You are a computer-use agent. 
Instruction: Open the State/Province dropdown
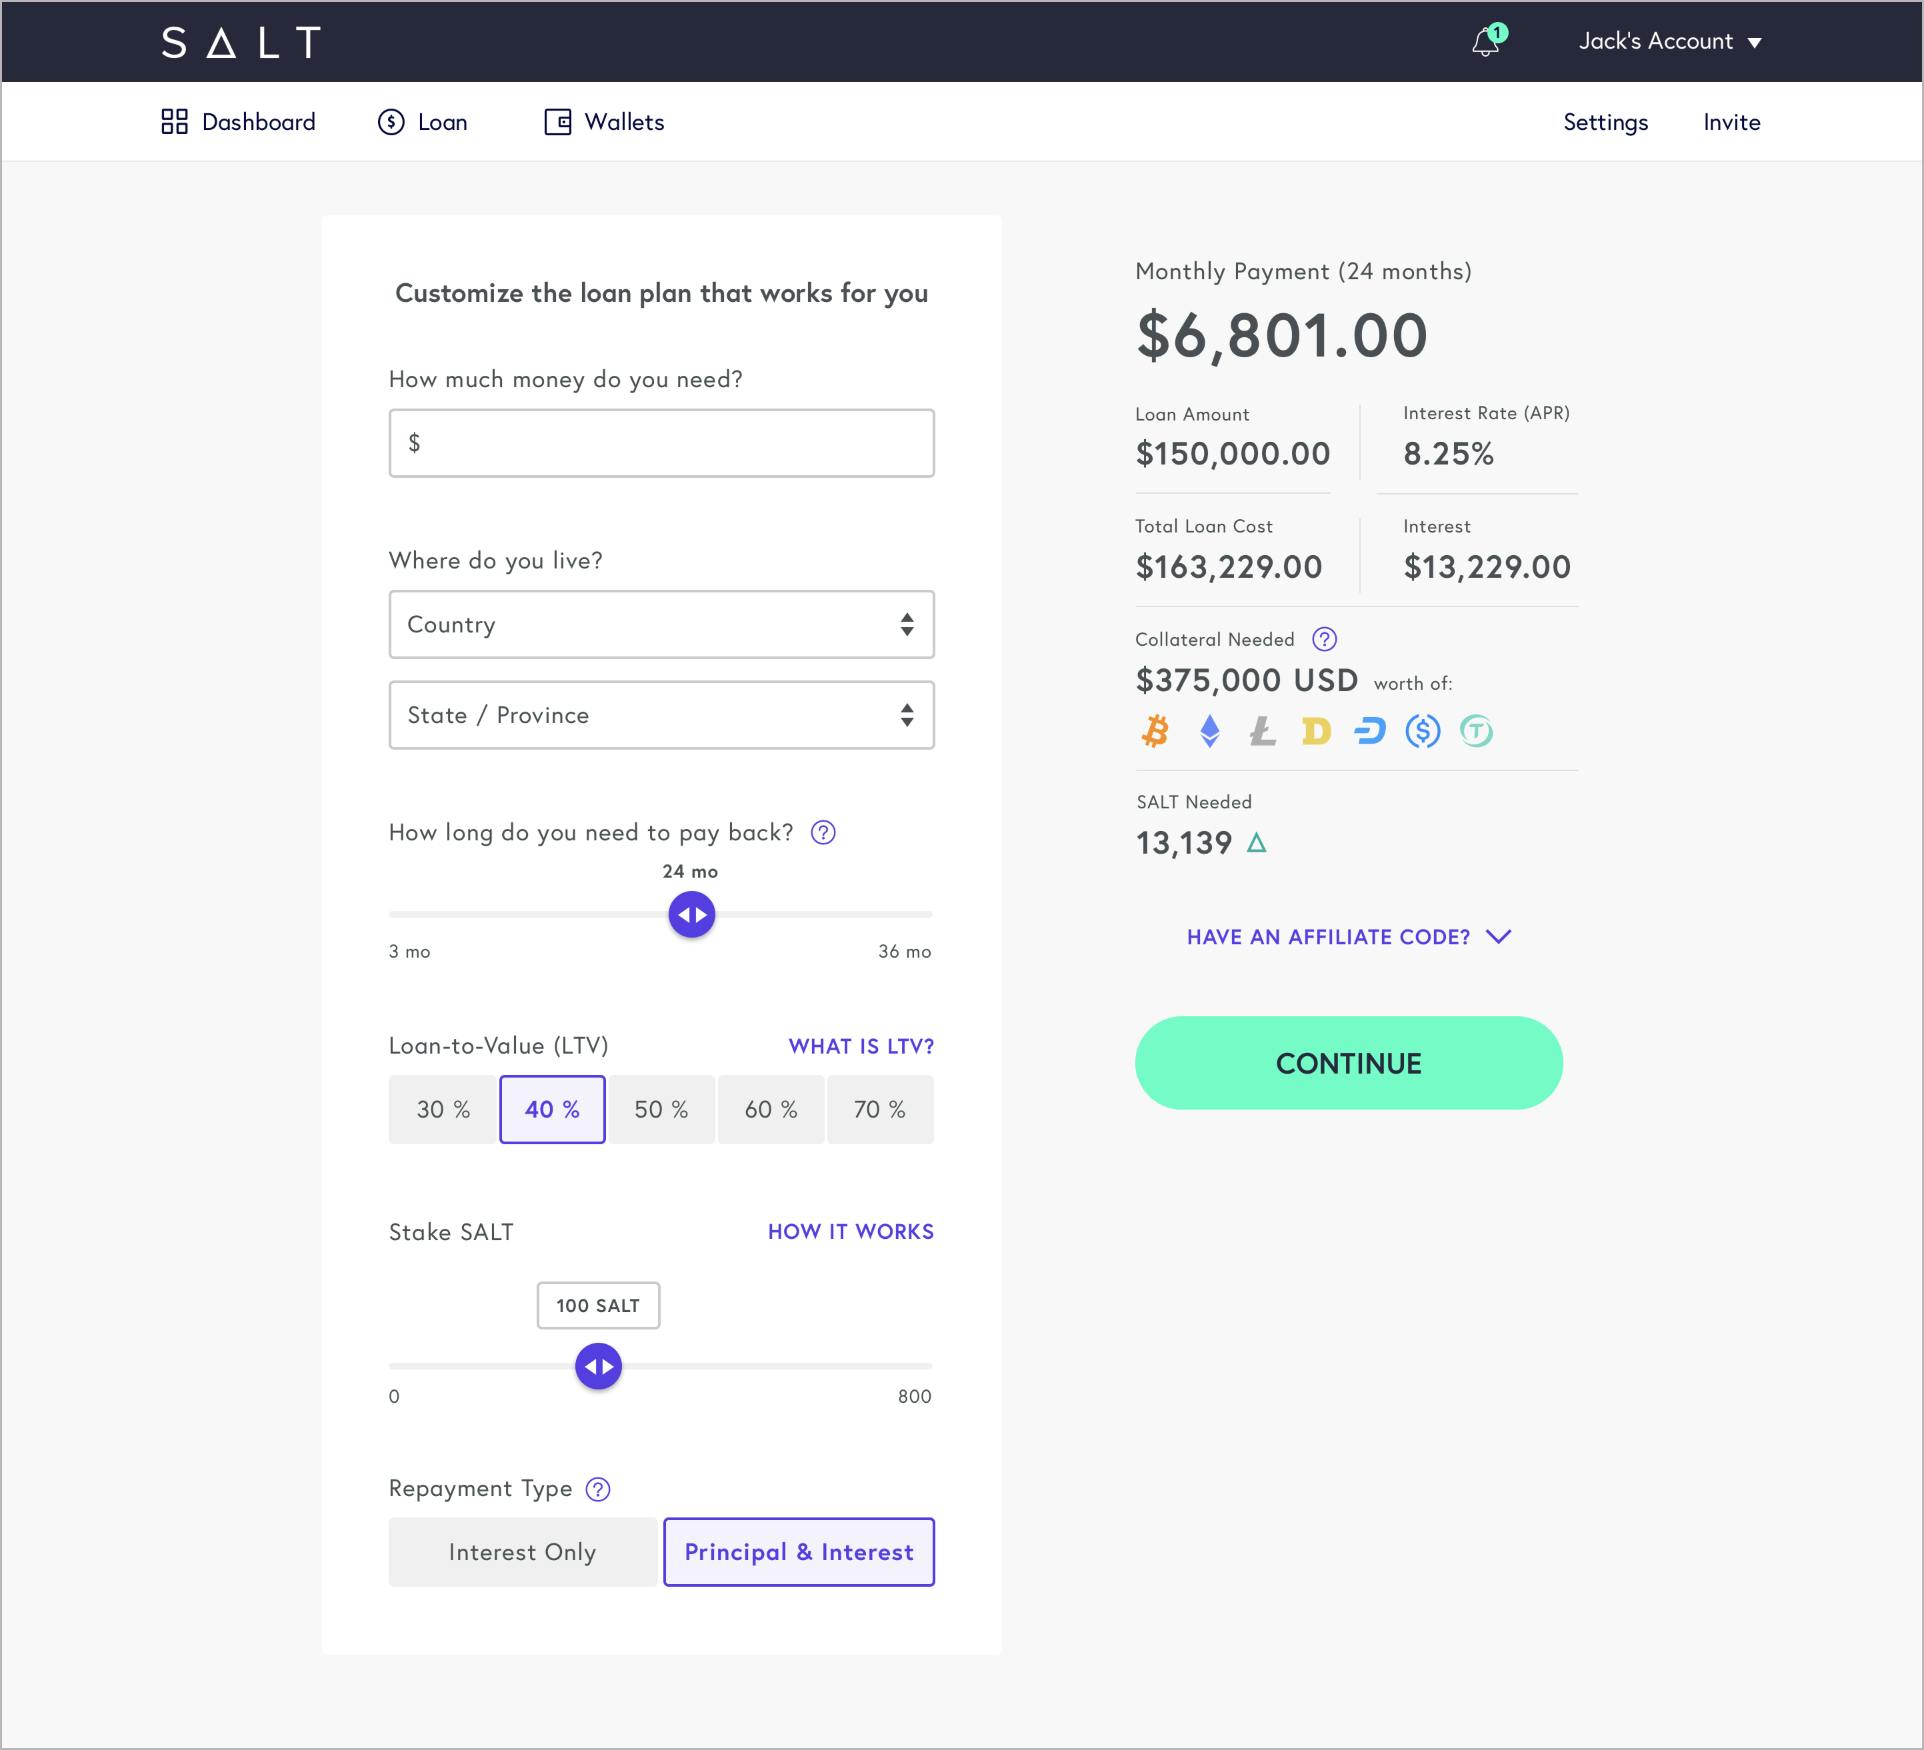tap(660, 714)
